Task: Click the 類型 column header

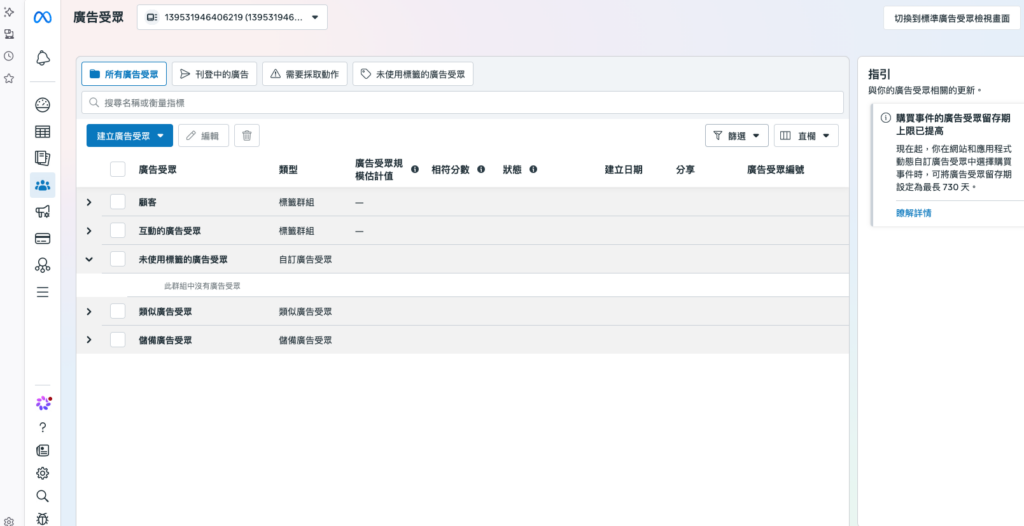Action: (x=288, y=169)
